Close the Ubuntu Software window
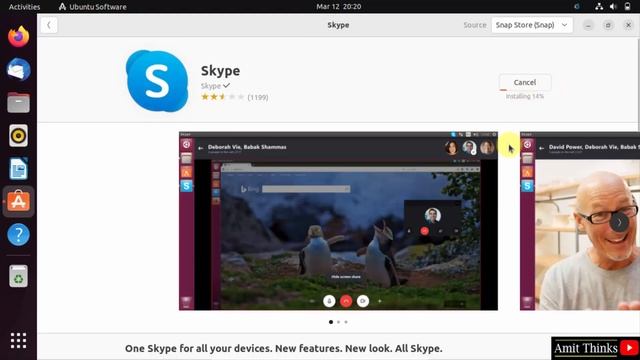This screenshot has height=360, width=640. point(628,25)
